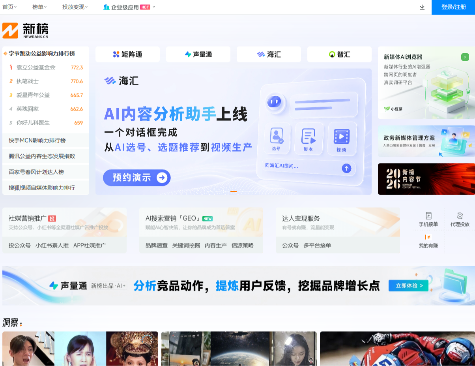
Task: Click the orange diamond icon on ranking title
Action: pos(5,53)
